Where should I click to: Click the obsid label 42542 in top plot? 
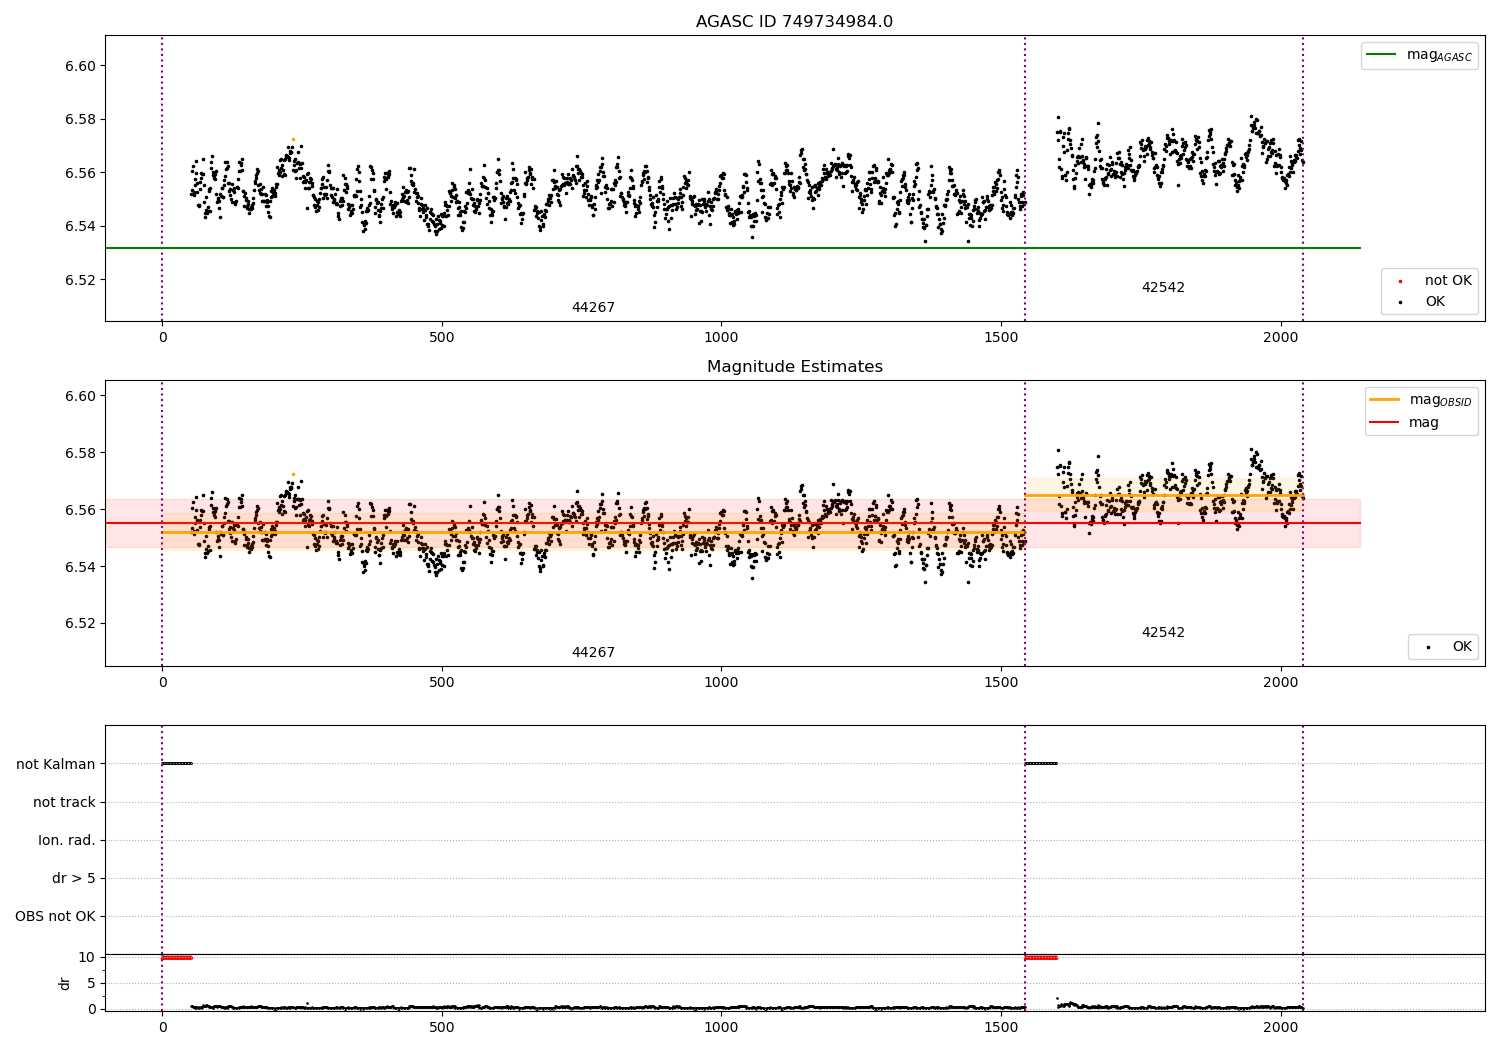point(1163,288)
